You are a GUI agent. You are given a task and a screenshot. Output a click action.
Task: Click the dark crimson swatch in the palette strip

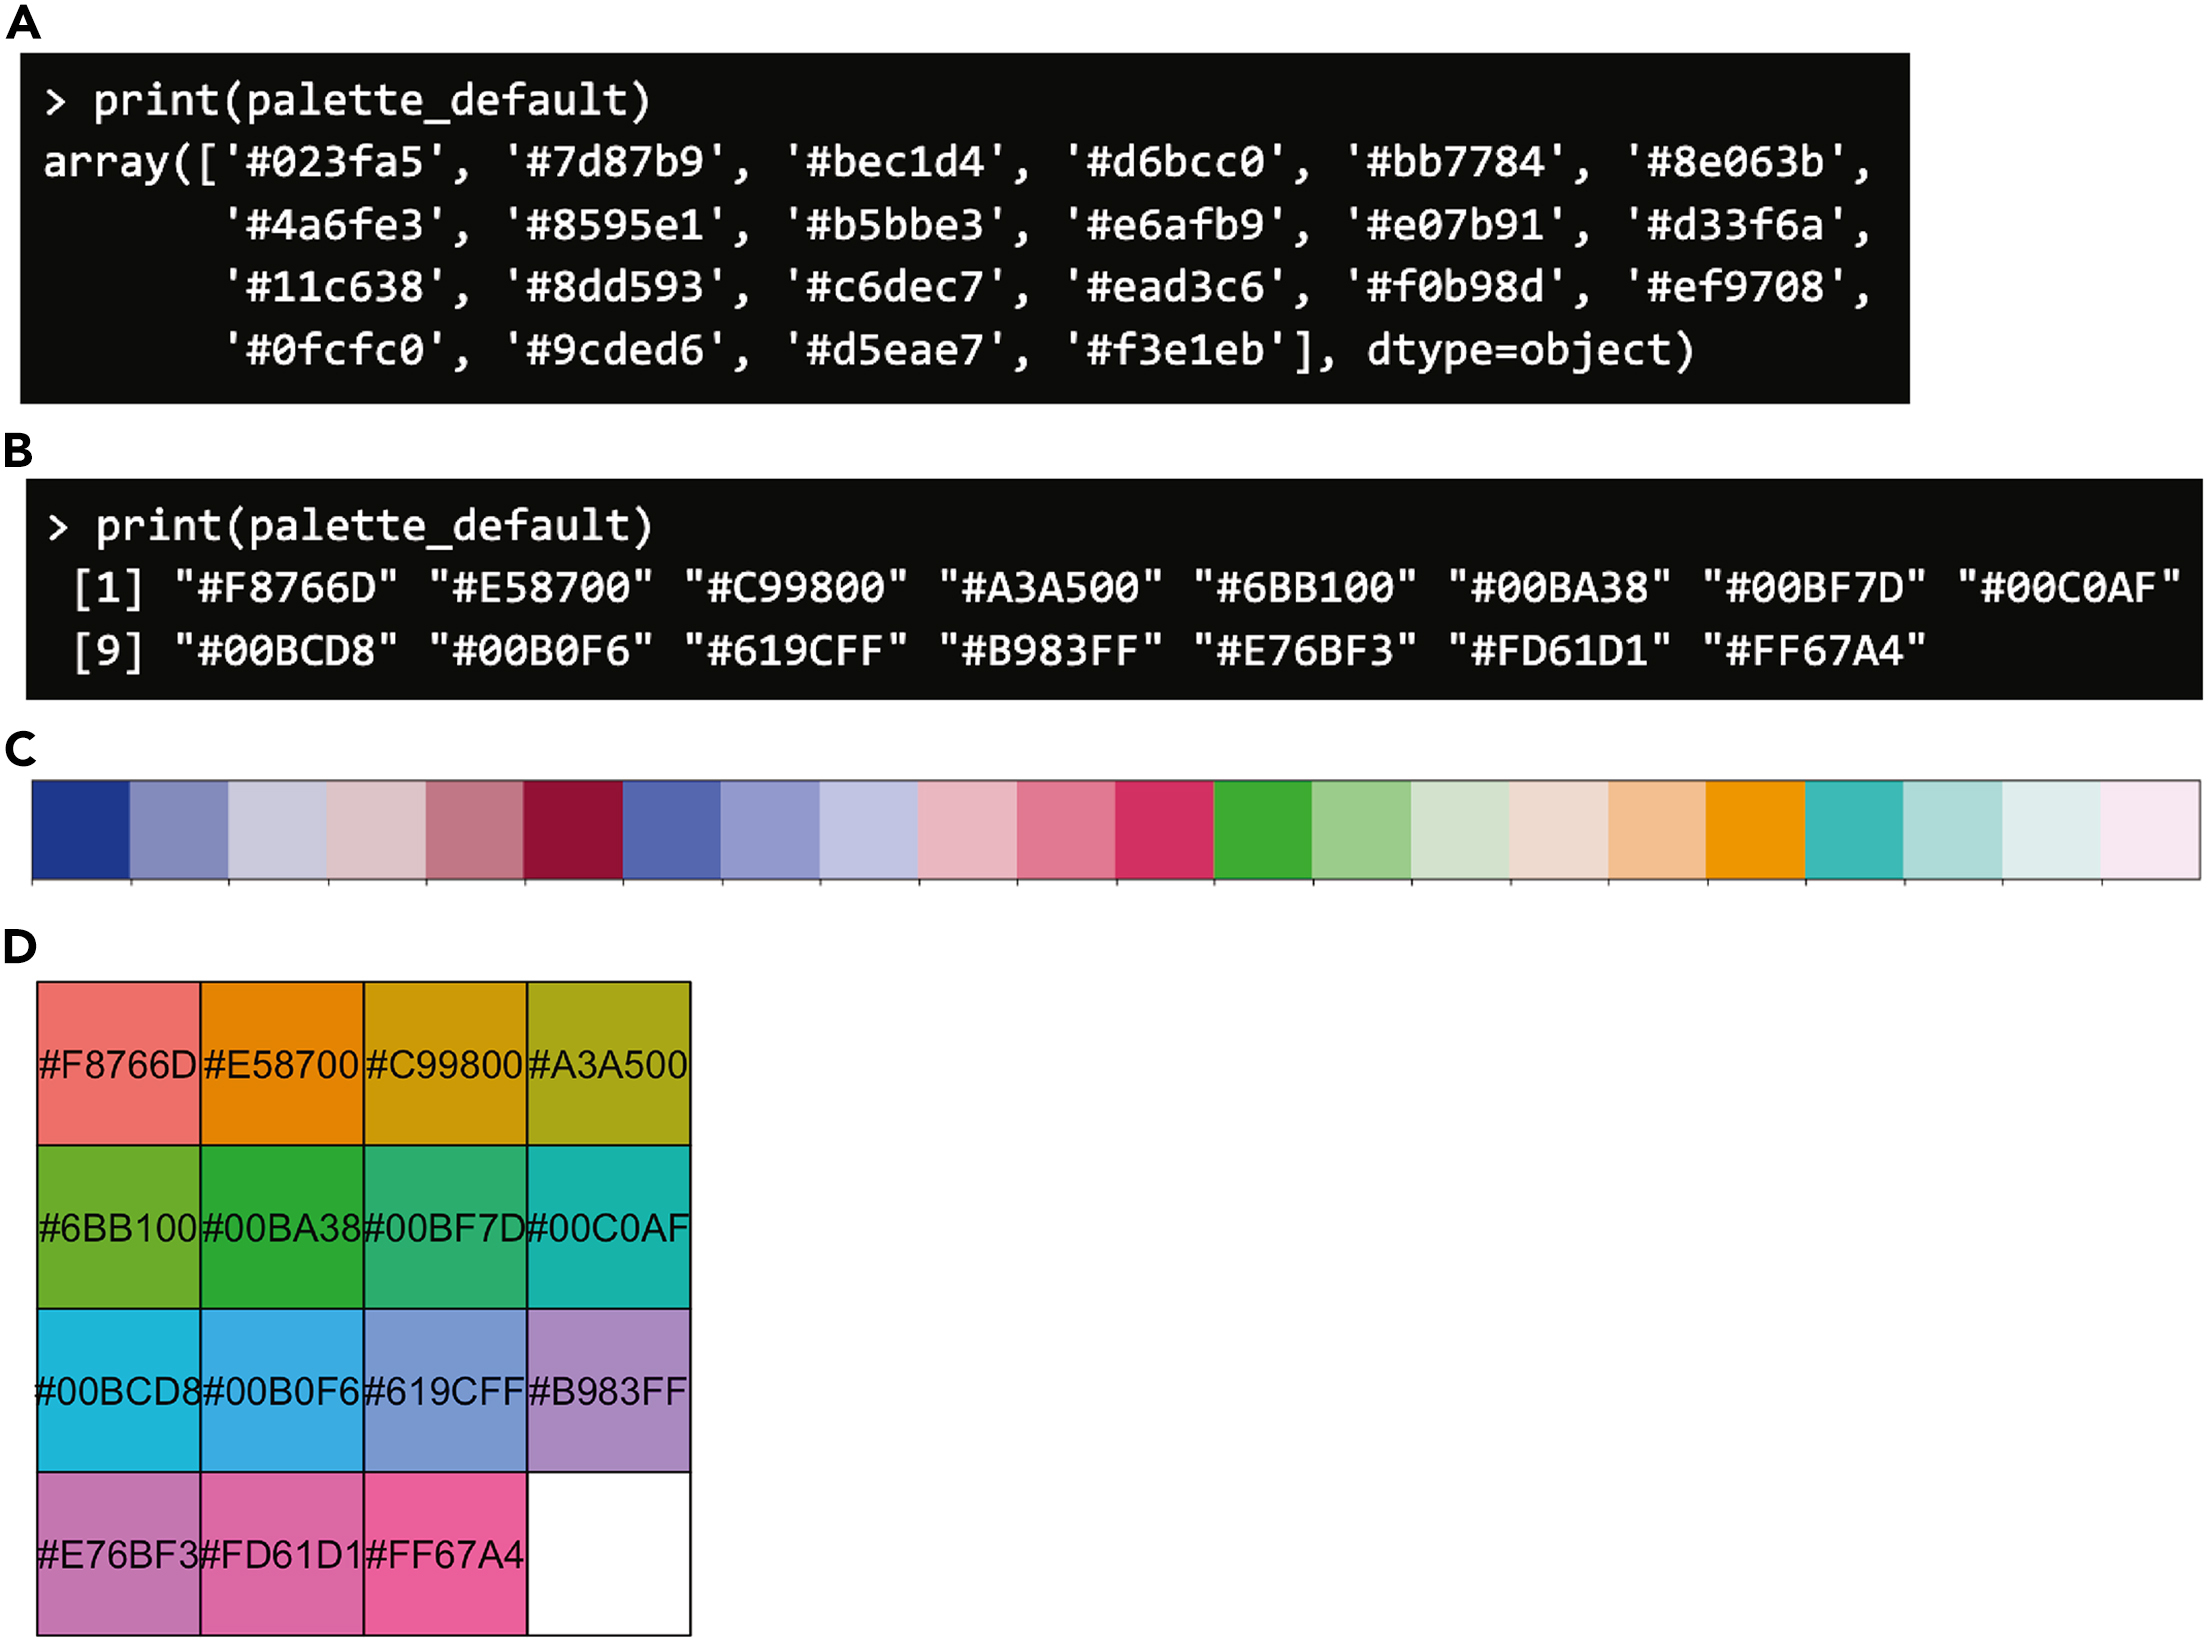574,830
